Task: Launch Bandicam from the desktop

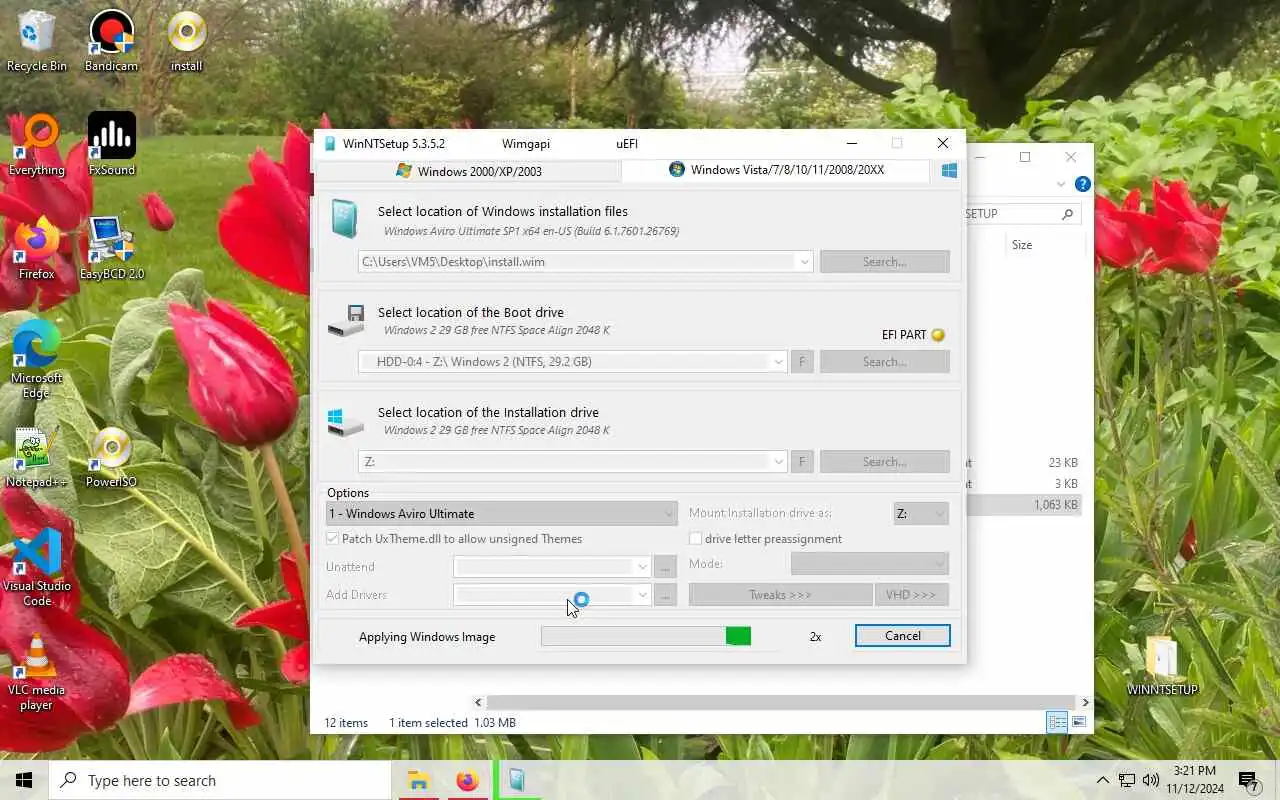Action: coord(111,42)
